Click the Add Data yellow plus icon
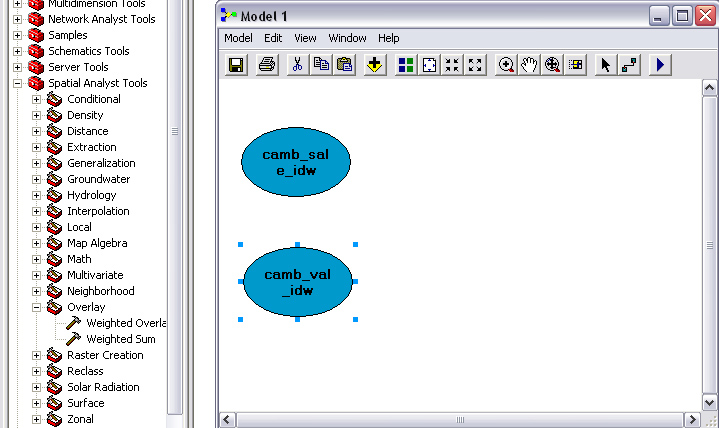Screen dimensions: 719x428 point(375,65)
